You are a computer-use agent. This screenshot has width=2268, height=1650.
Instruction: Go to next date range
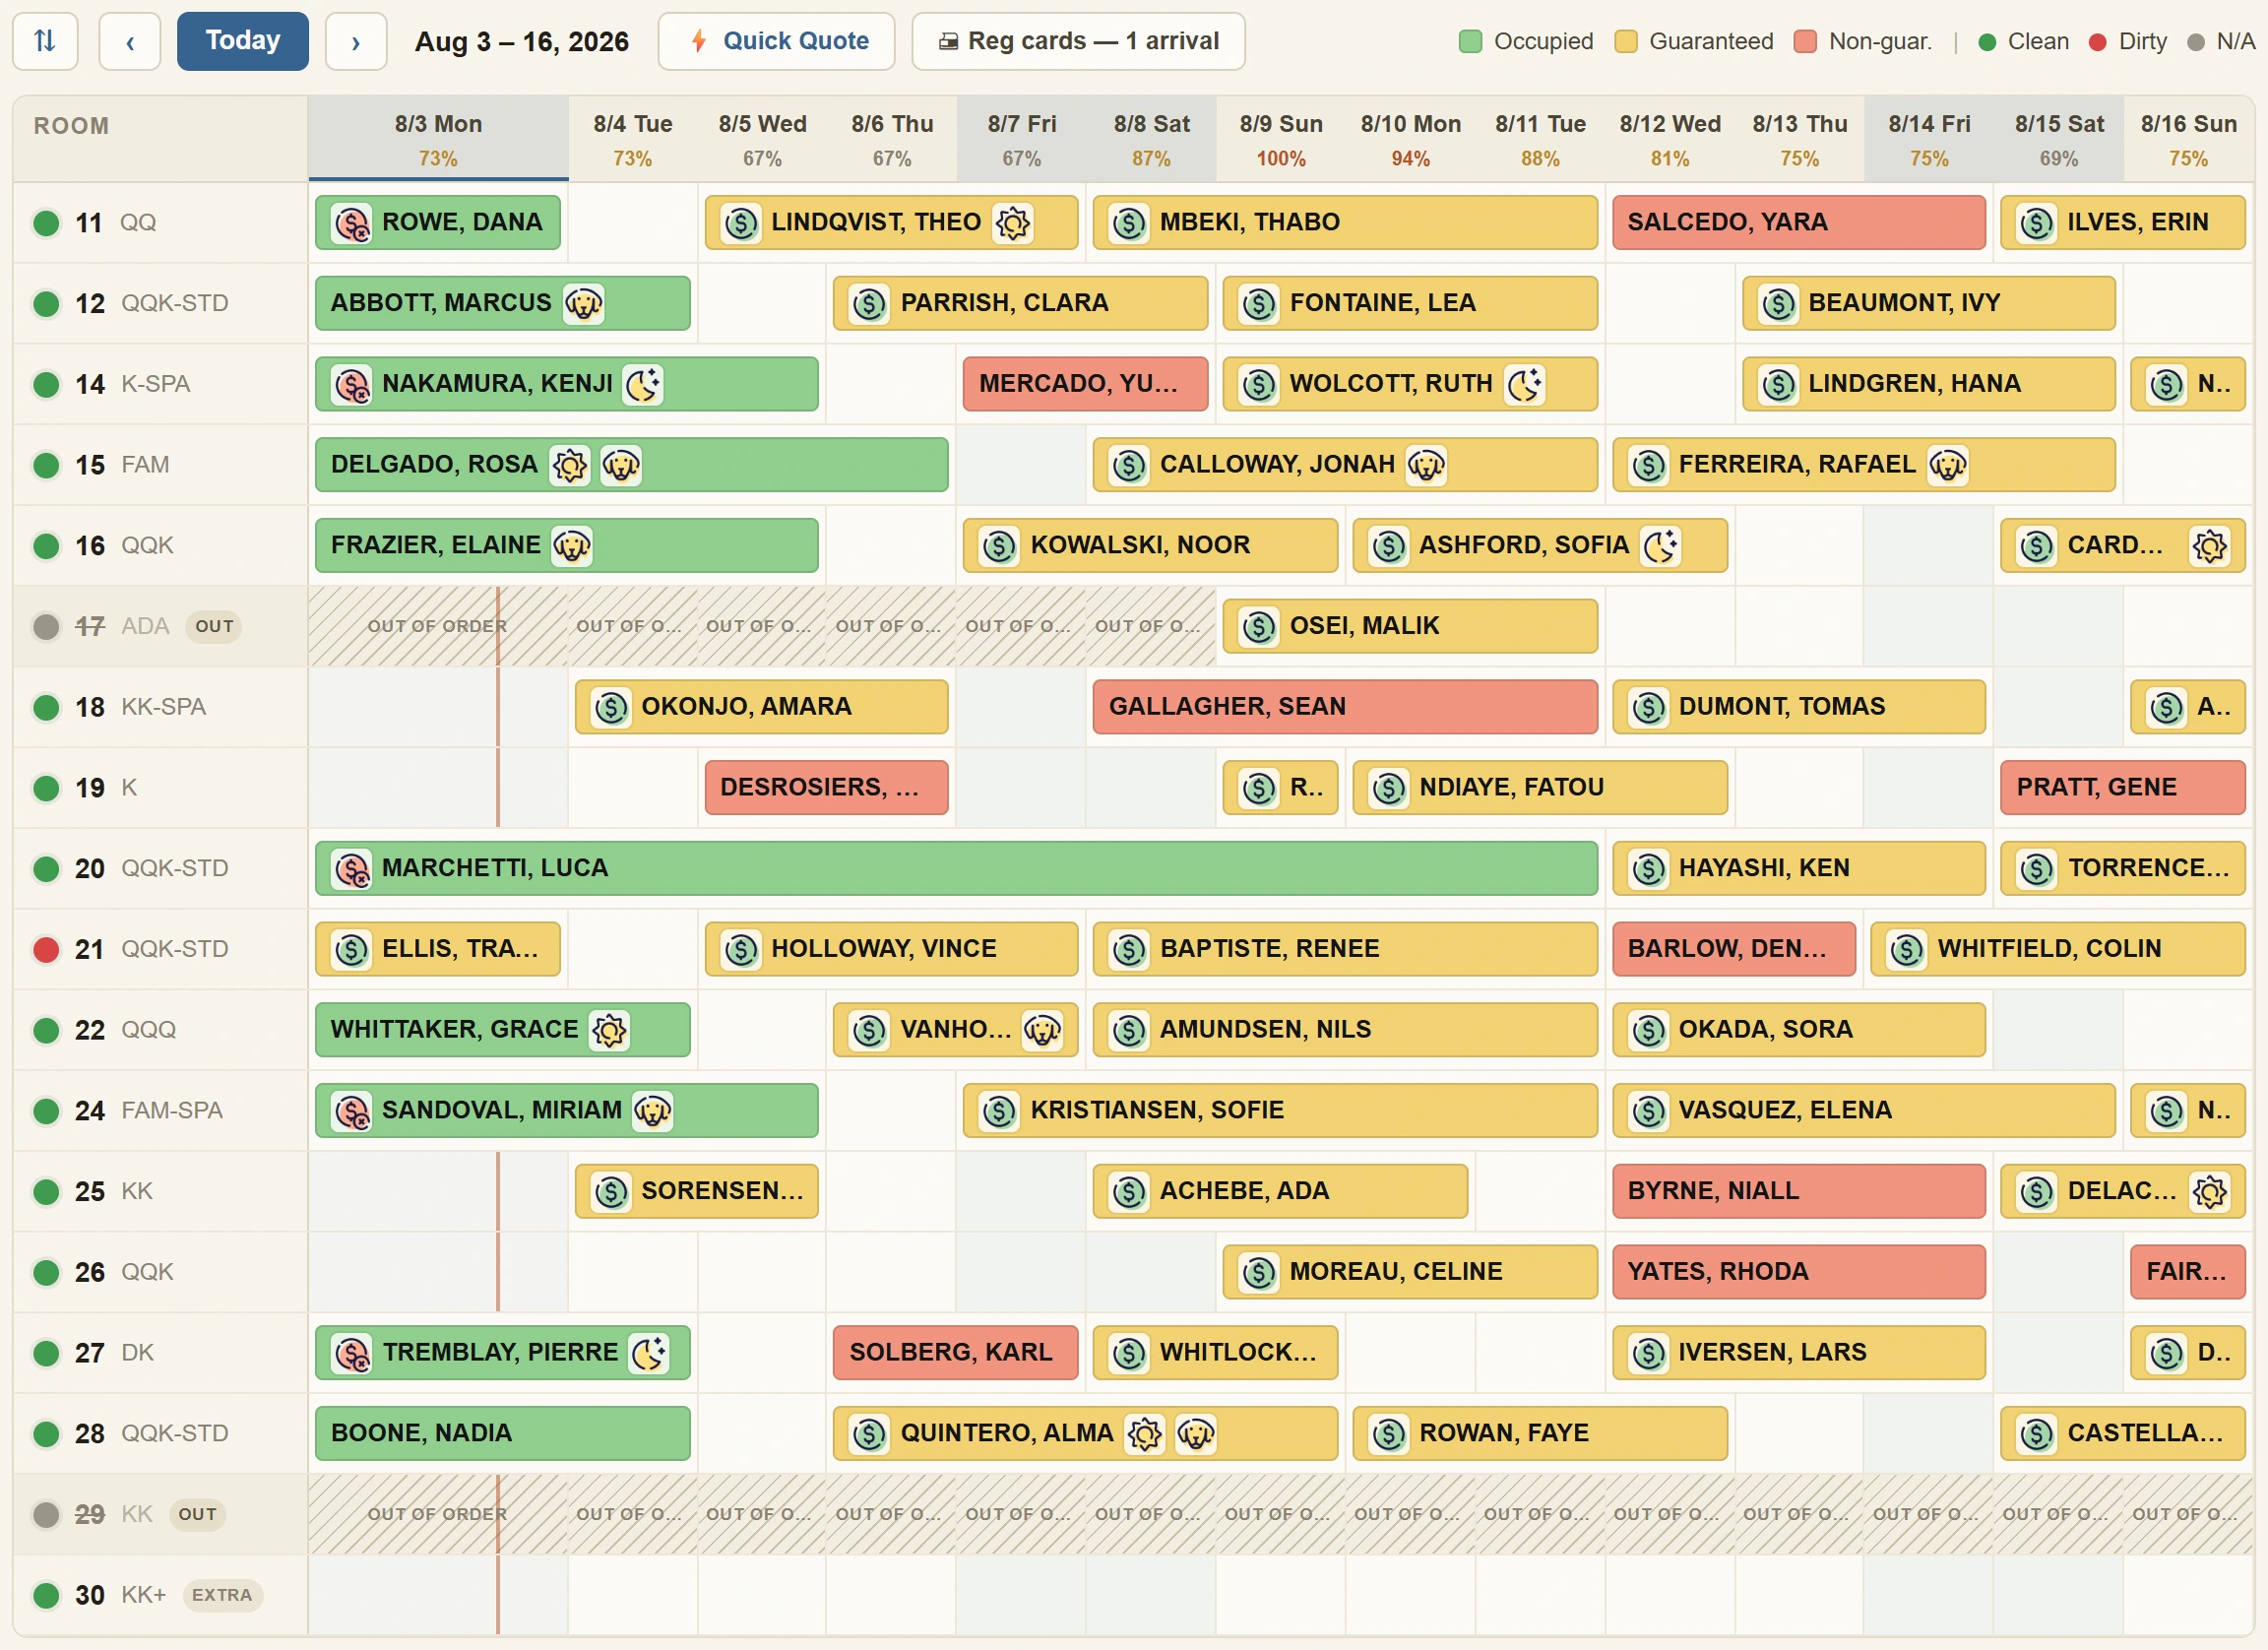coord(356,41)
